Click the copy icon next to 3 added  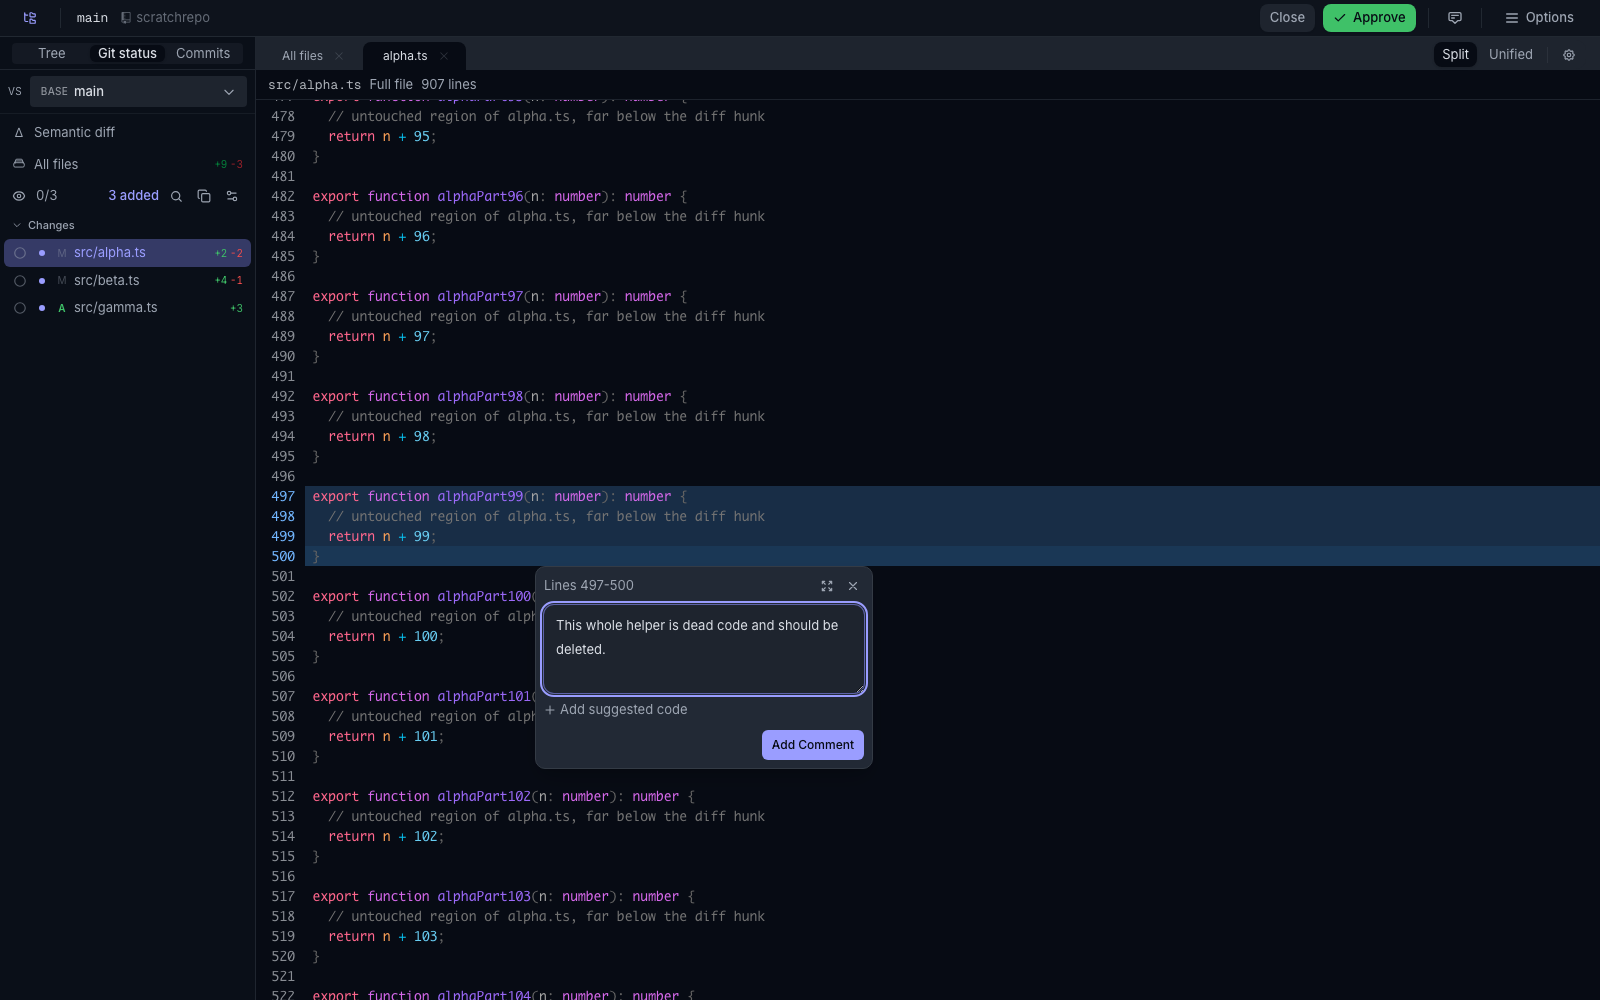pyautogui.click(x=204, y=196)
